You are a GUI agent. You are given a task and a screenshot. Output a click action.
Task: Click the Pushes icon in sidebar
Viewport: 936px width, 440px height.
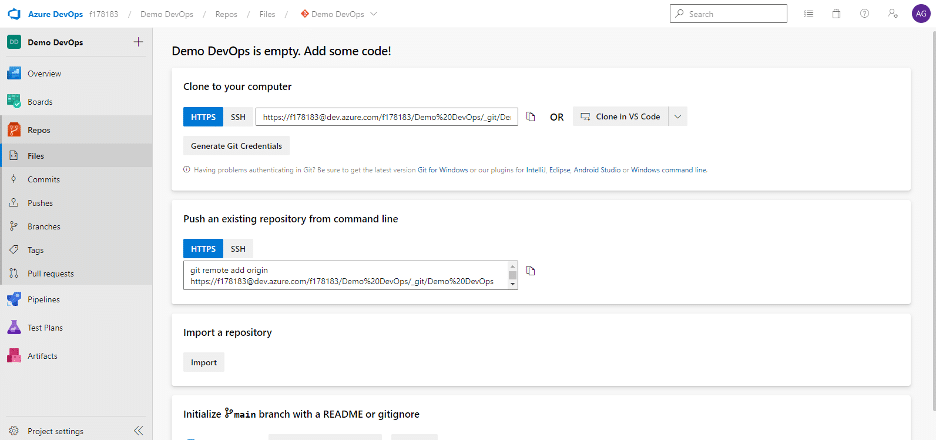pyautogui.click(x=14, y=203)
